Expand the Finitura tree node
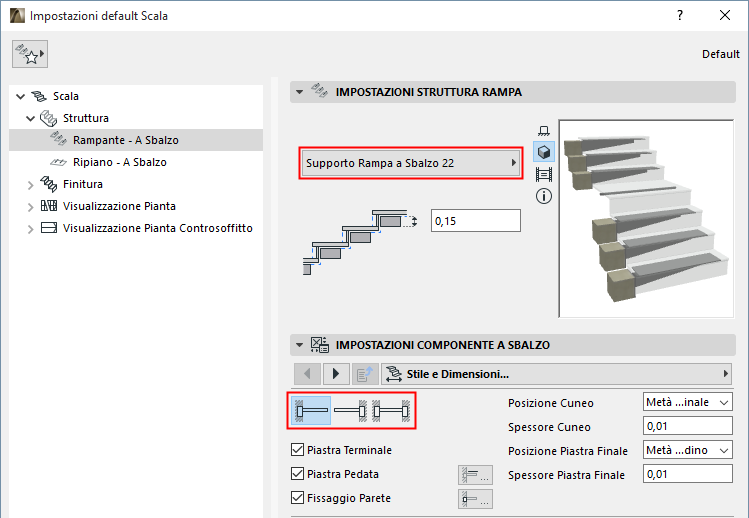The height and width of the screenshot is (518, 749). tap(31, 185)
